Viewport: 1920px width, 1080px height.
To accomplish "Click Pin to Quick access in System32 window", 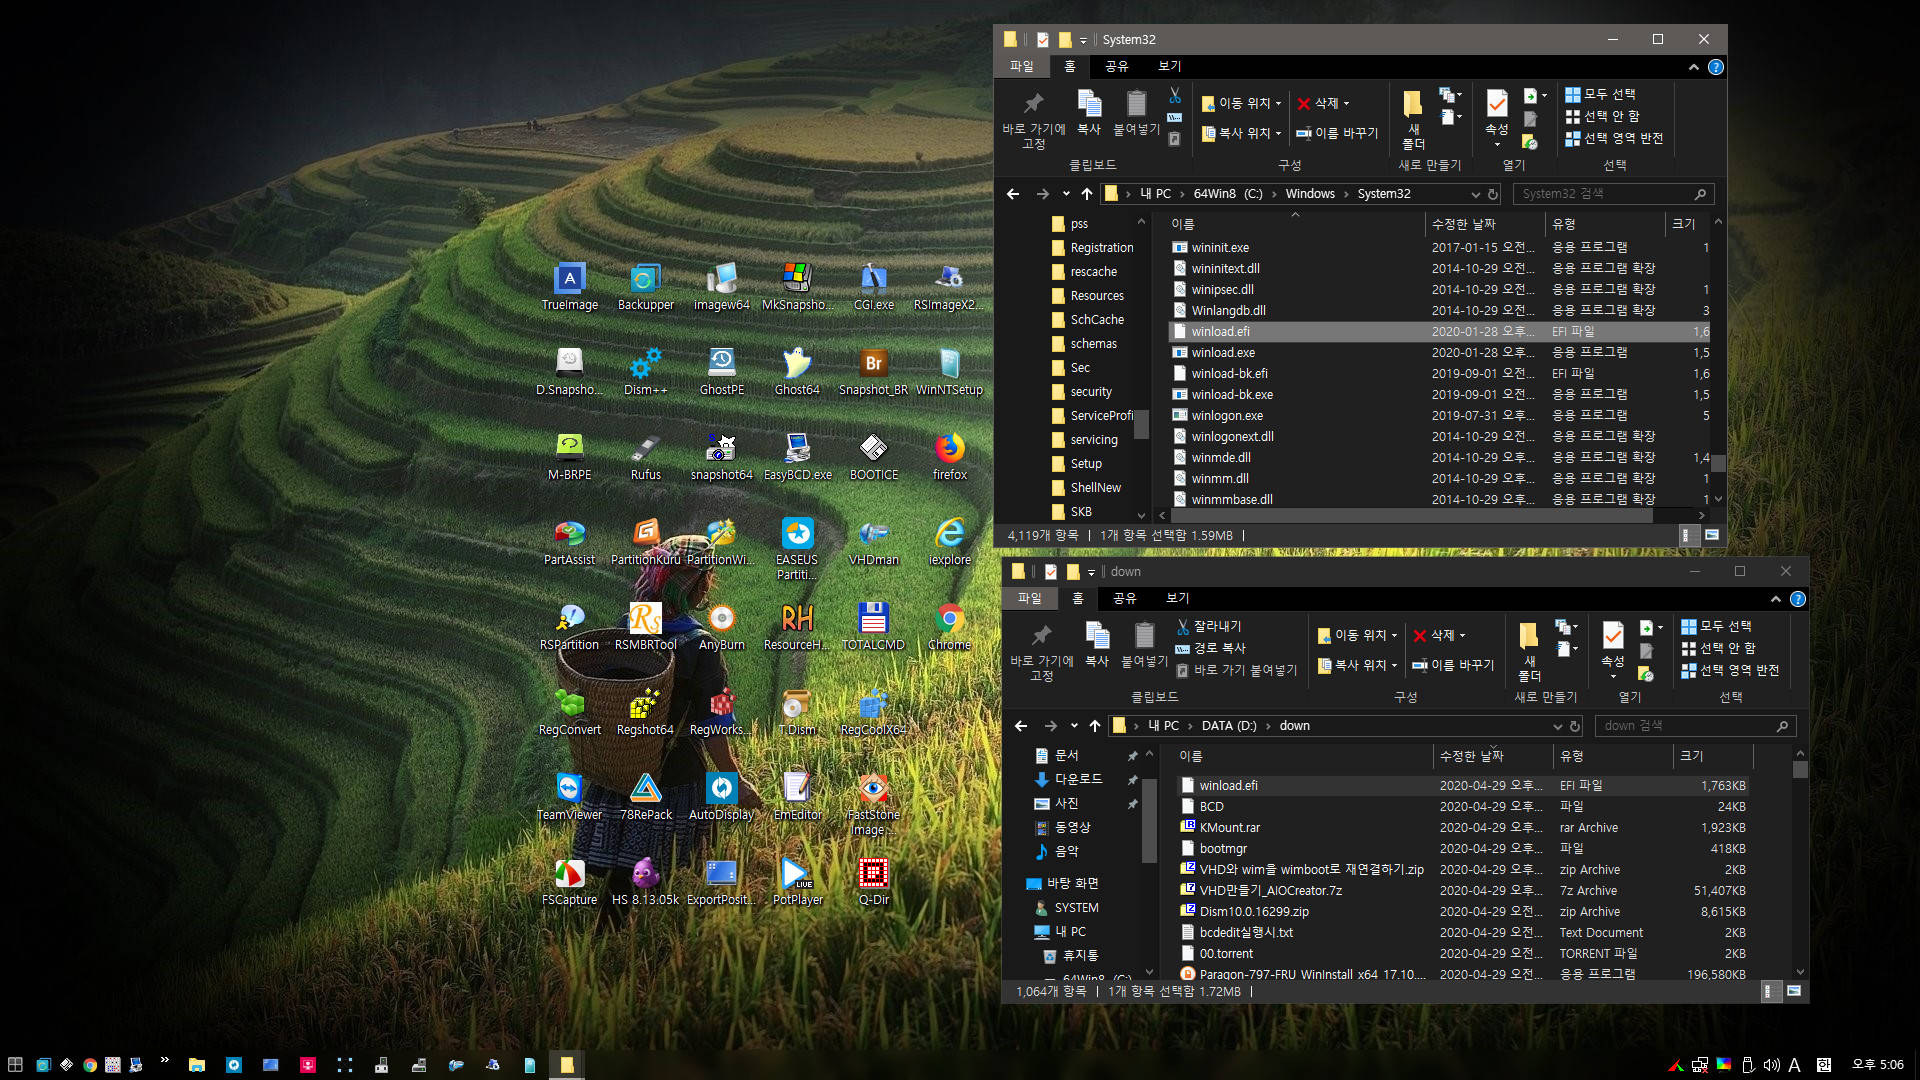I will 1033,119.
